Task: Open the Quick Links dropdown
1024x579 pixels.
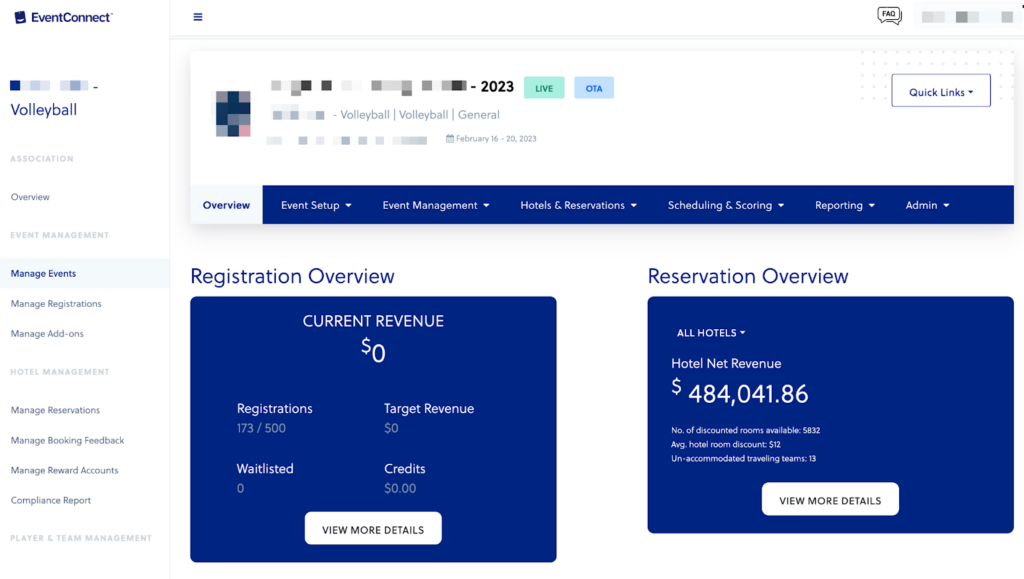Action: coord(939,90)
